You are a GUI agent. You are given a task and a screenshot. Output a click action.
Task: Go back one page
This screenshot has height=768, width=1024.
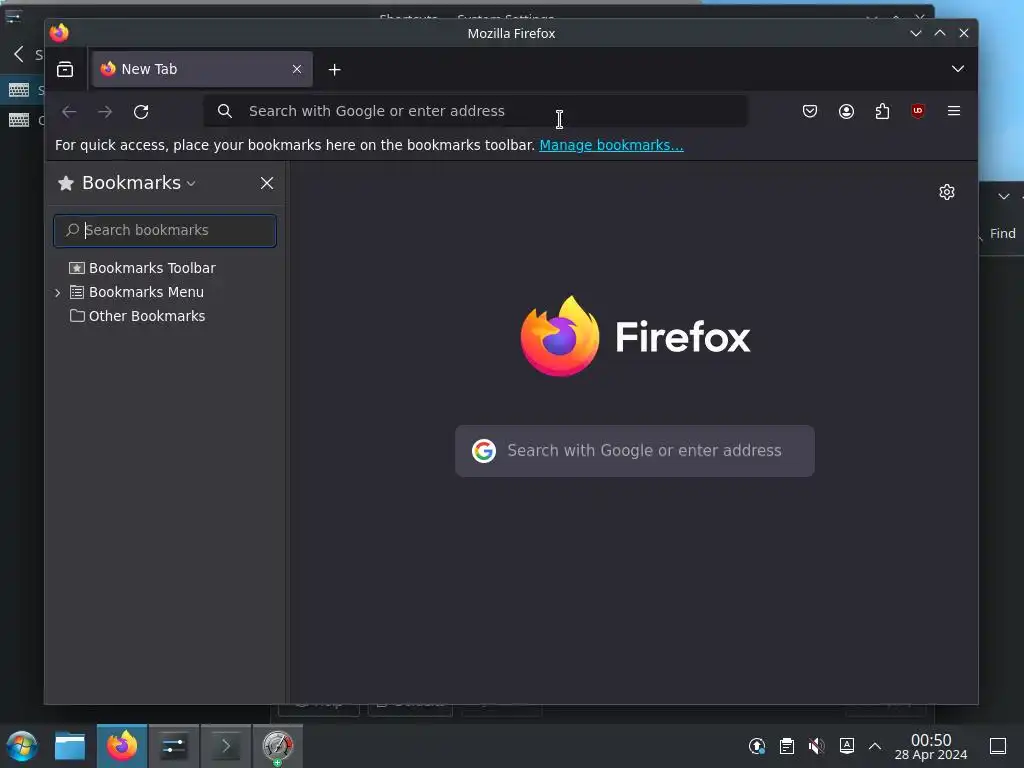click(69, 112)
